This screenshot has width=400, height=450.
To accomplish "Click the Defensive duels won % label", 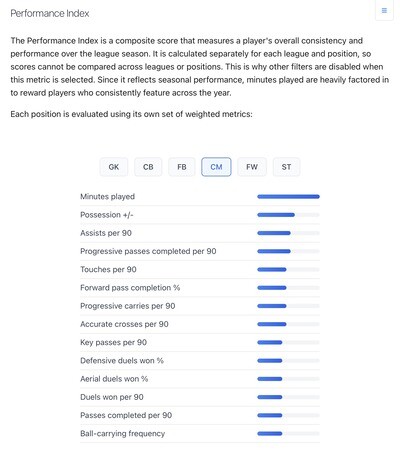I will [x=122, y=361].
